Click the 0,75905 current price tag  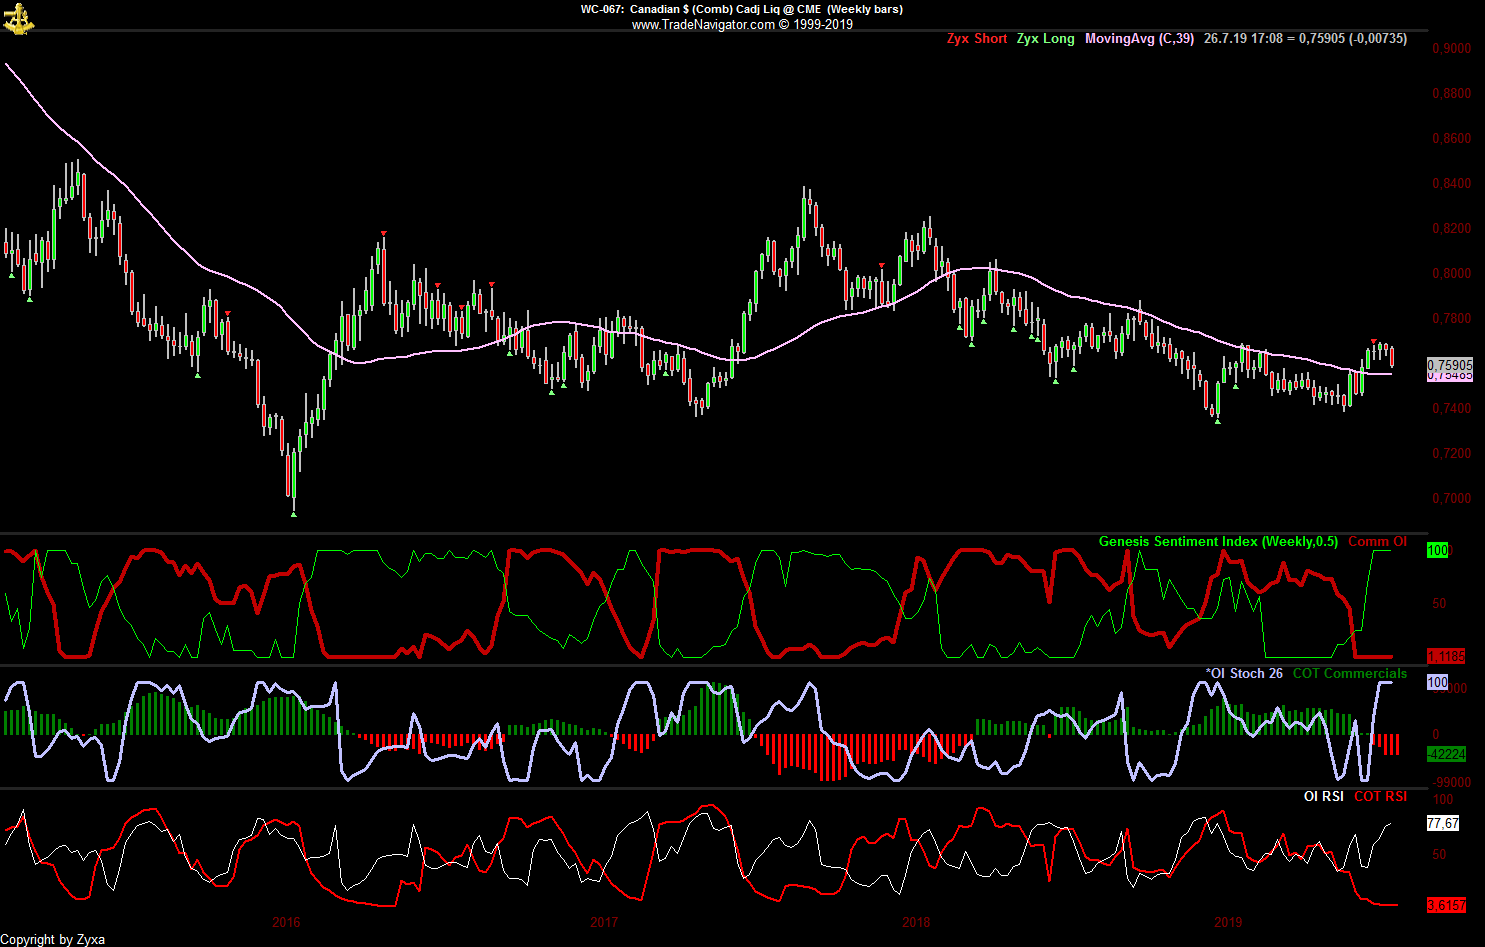1449,366
